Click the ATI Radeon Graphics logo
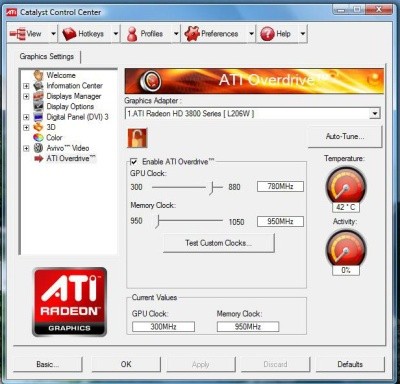 [69, 302]
